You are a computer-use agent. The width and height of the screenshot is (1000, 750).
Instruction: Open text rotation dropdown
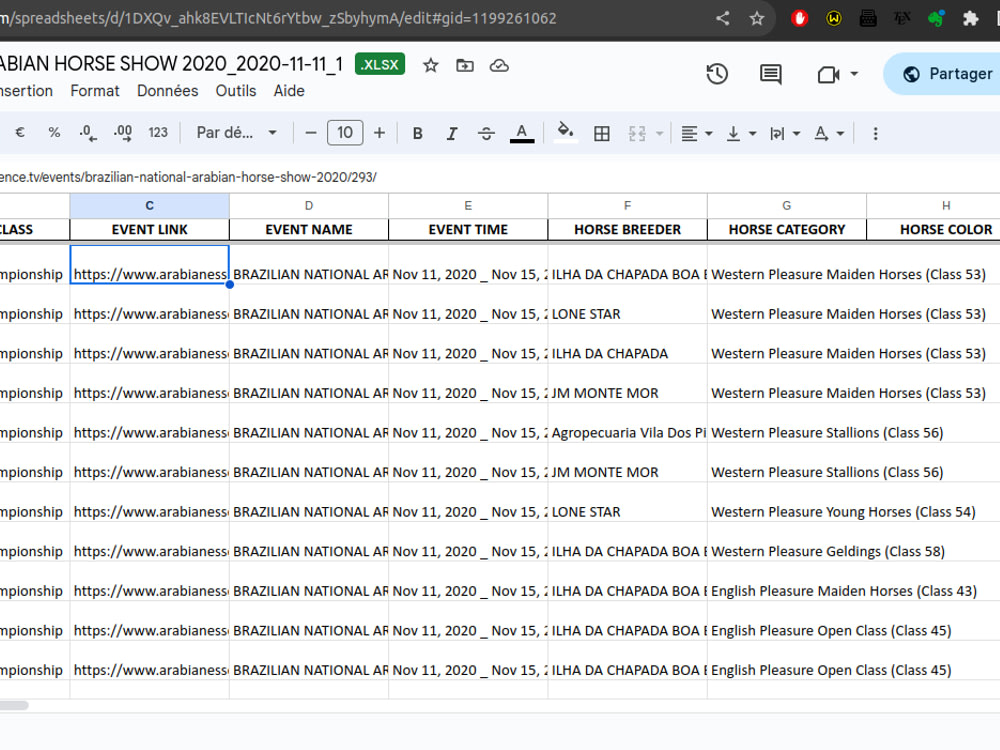(x=829, y=133)
